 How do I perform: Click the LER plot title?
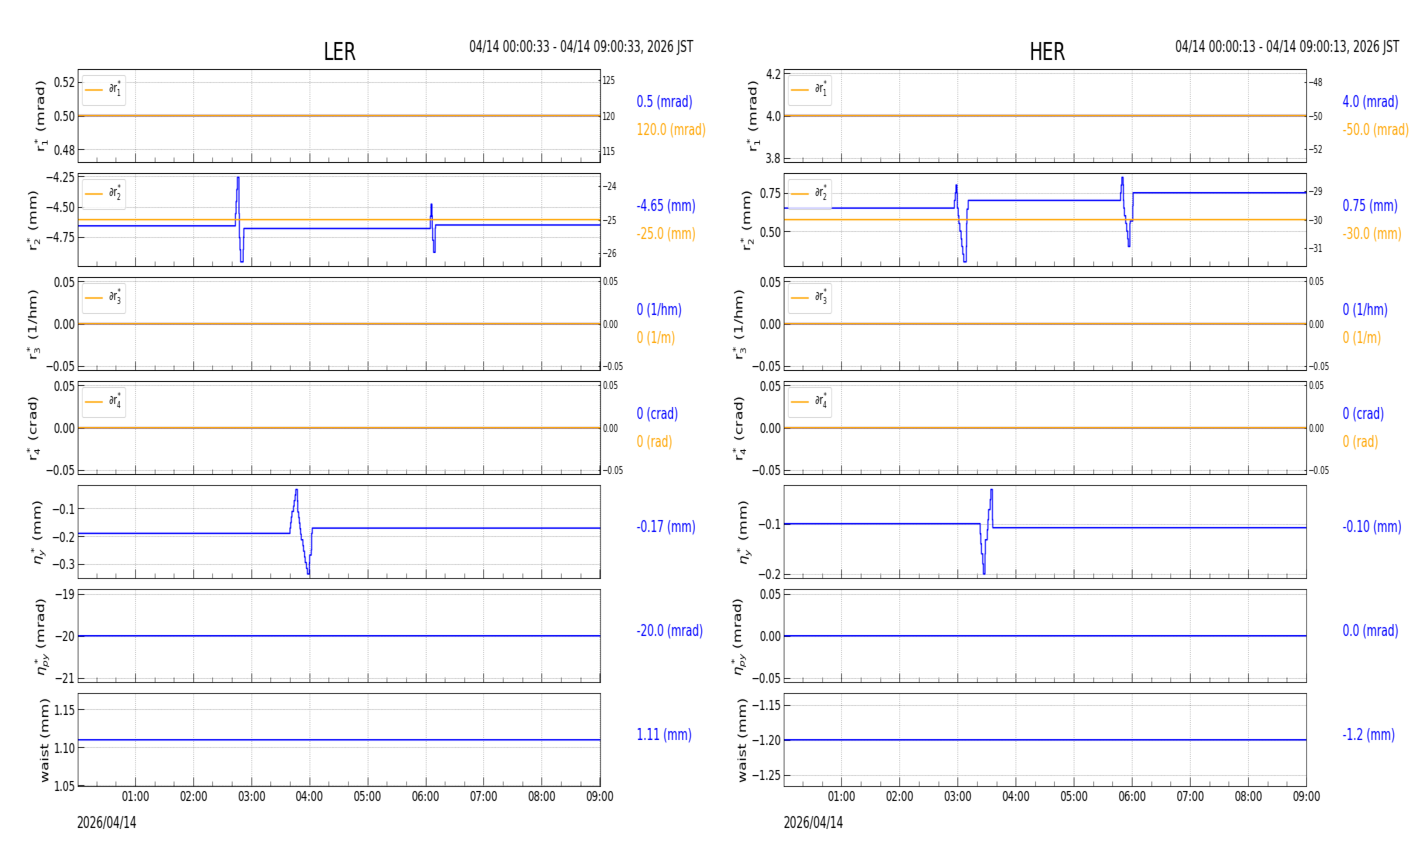(339, 52)
